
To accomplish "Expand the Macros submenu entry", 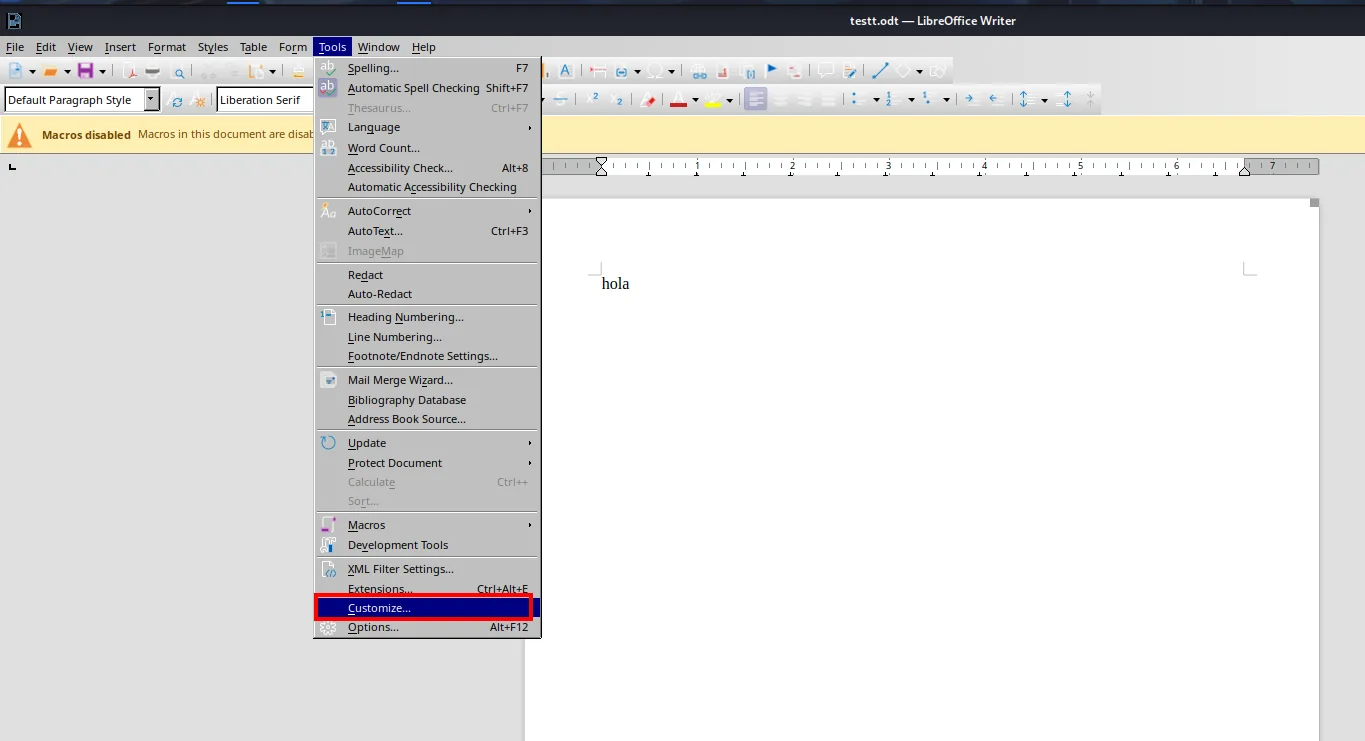I will pyautogui.click(x=428, y=525).
